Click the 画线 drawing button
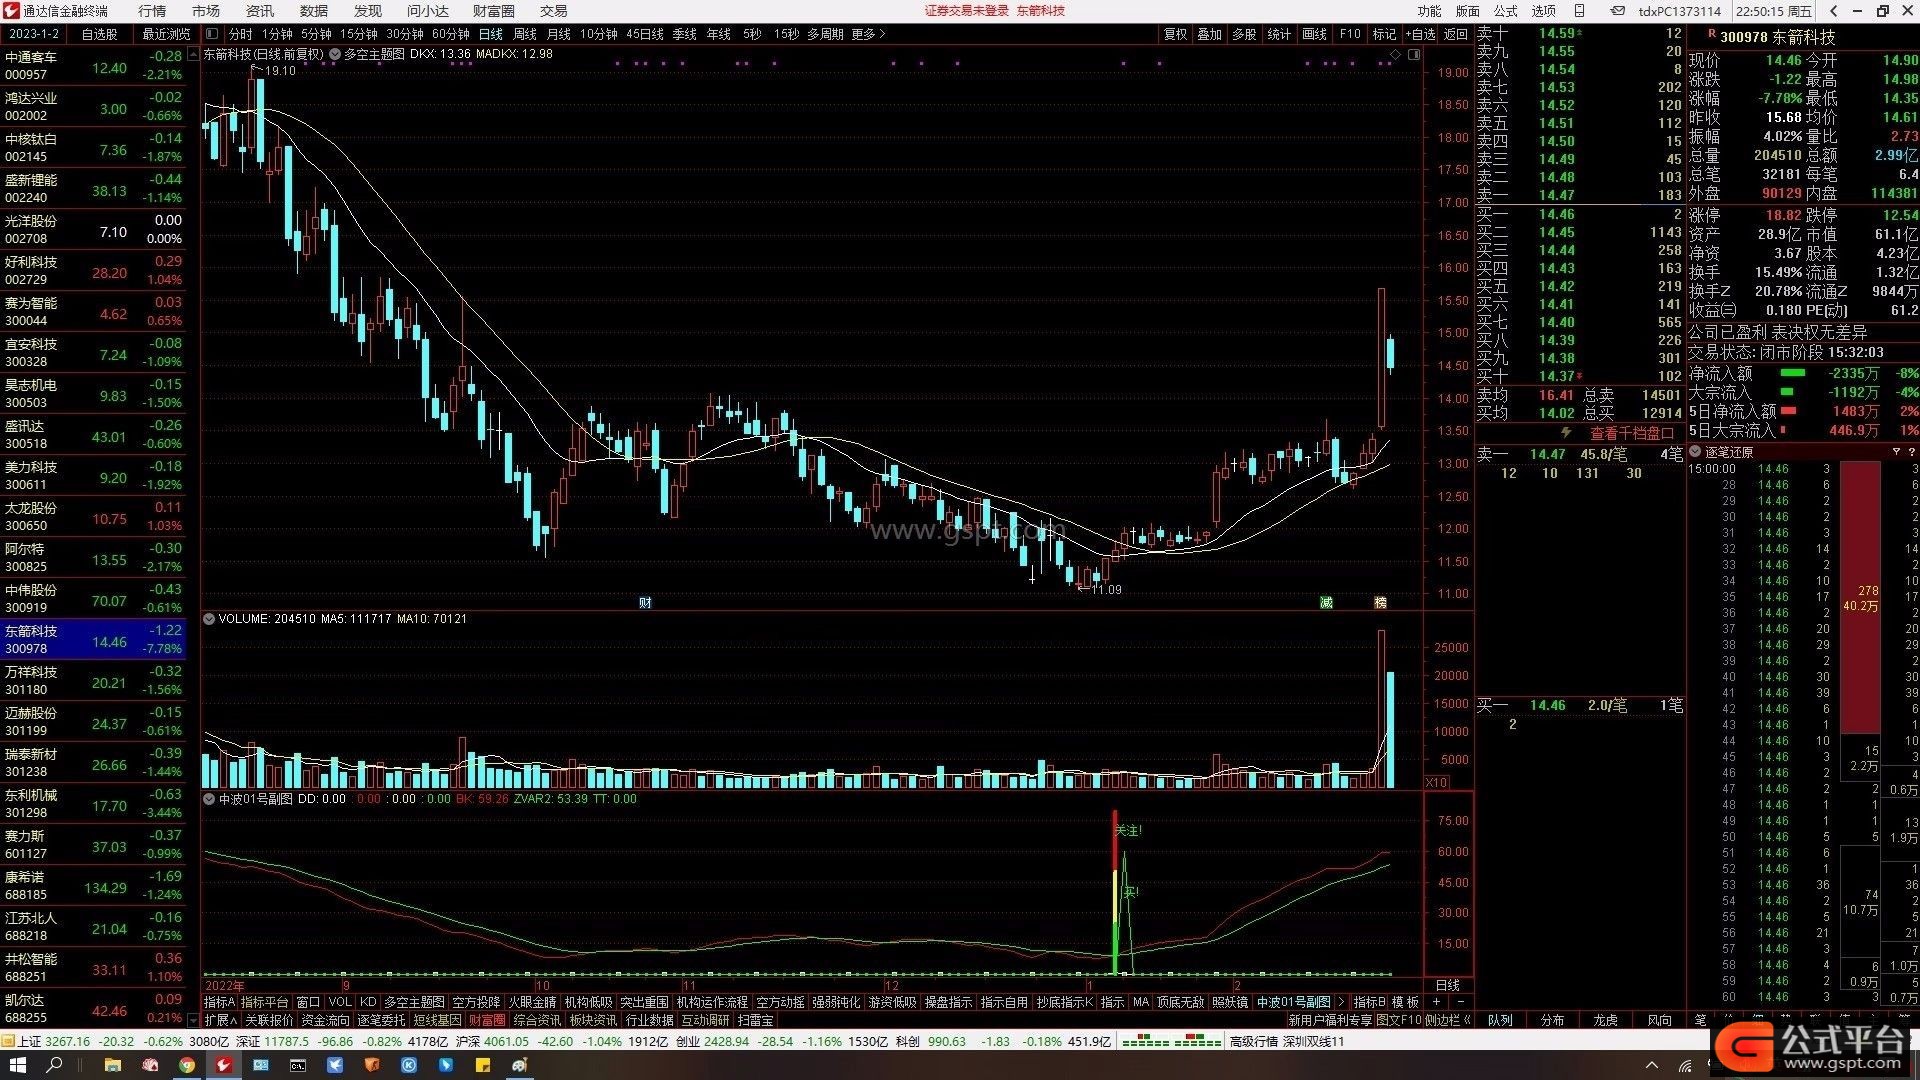 pos(1314,34)
